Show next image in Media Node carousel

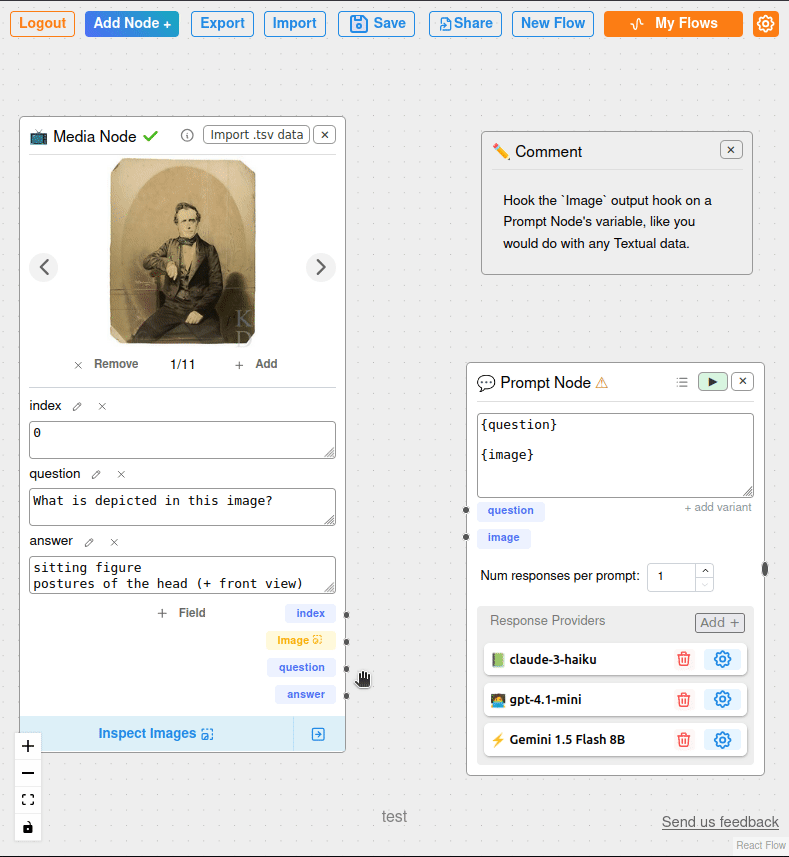point(320,267)
